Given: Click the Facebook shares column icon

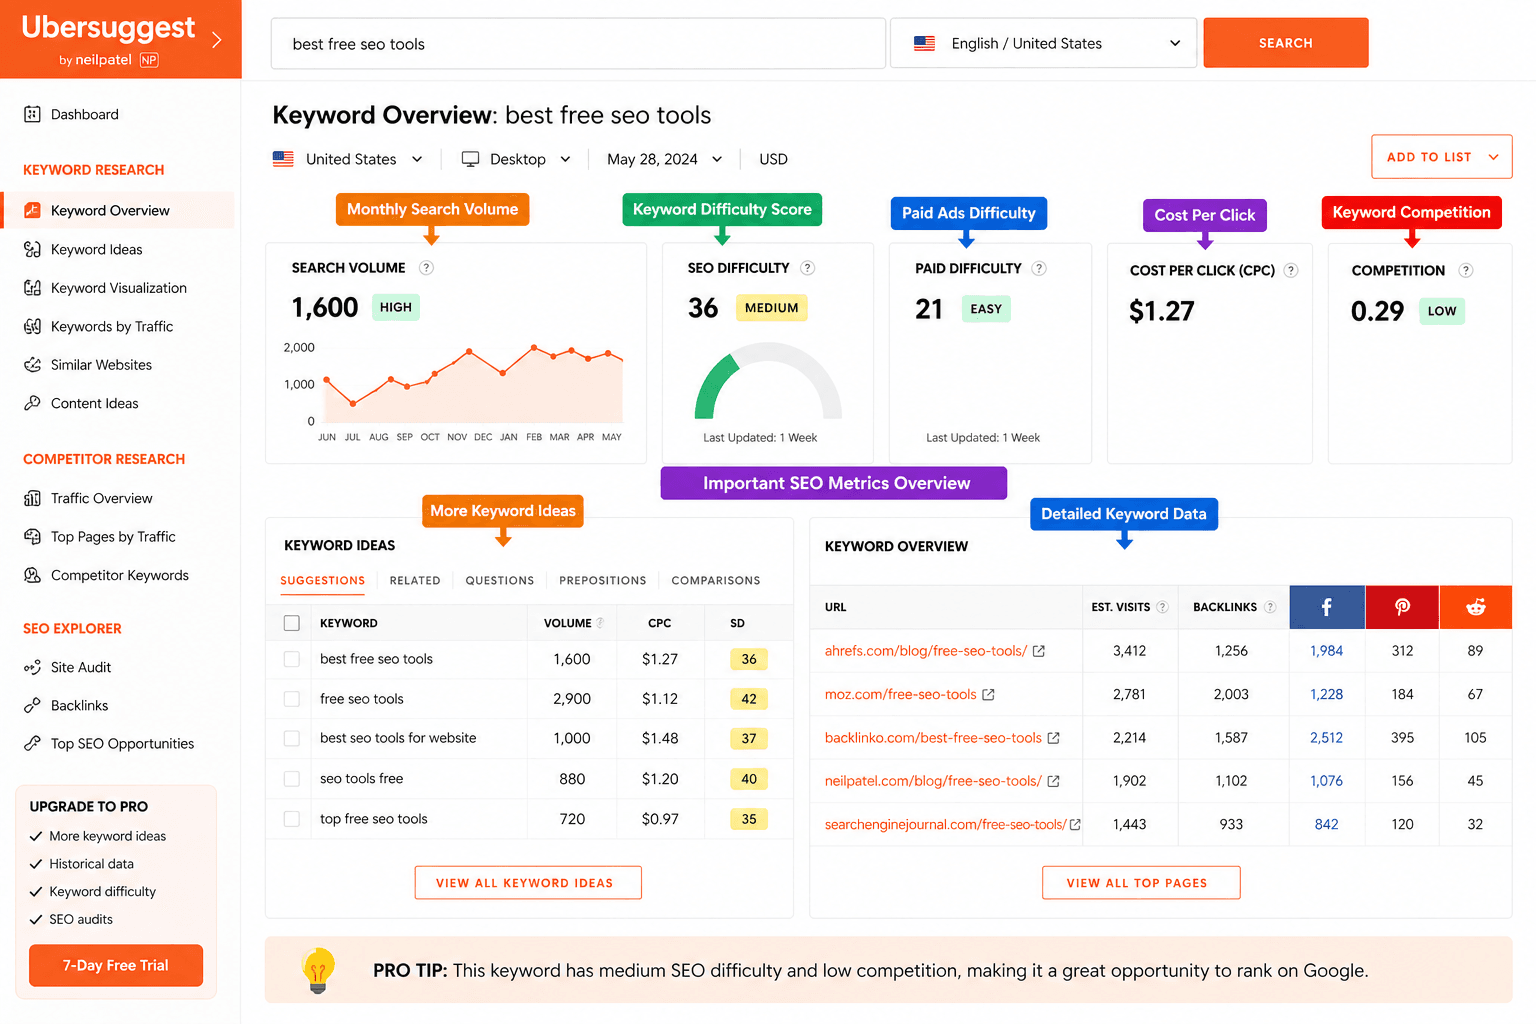Looking at the screenshot, I should pyautogui.click(x=1327, y=607).
